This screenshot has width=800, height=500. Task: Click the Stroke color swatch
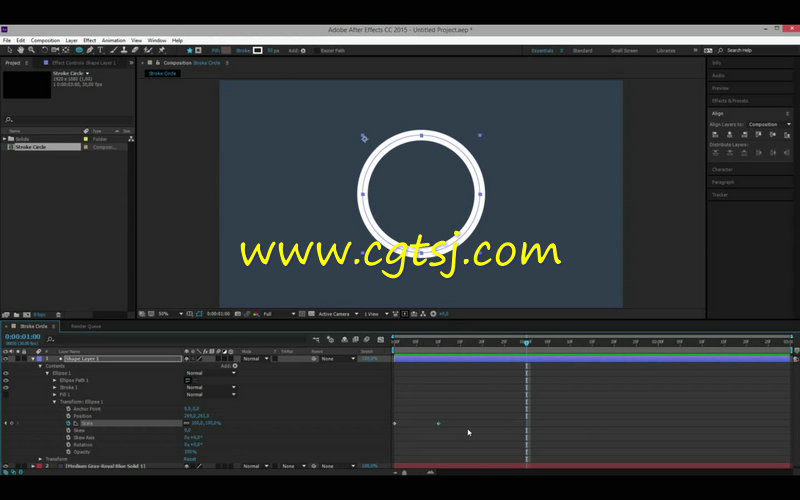click(x=258, y=51)
